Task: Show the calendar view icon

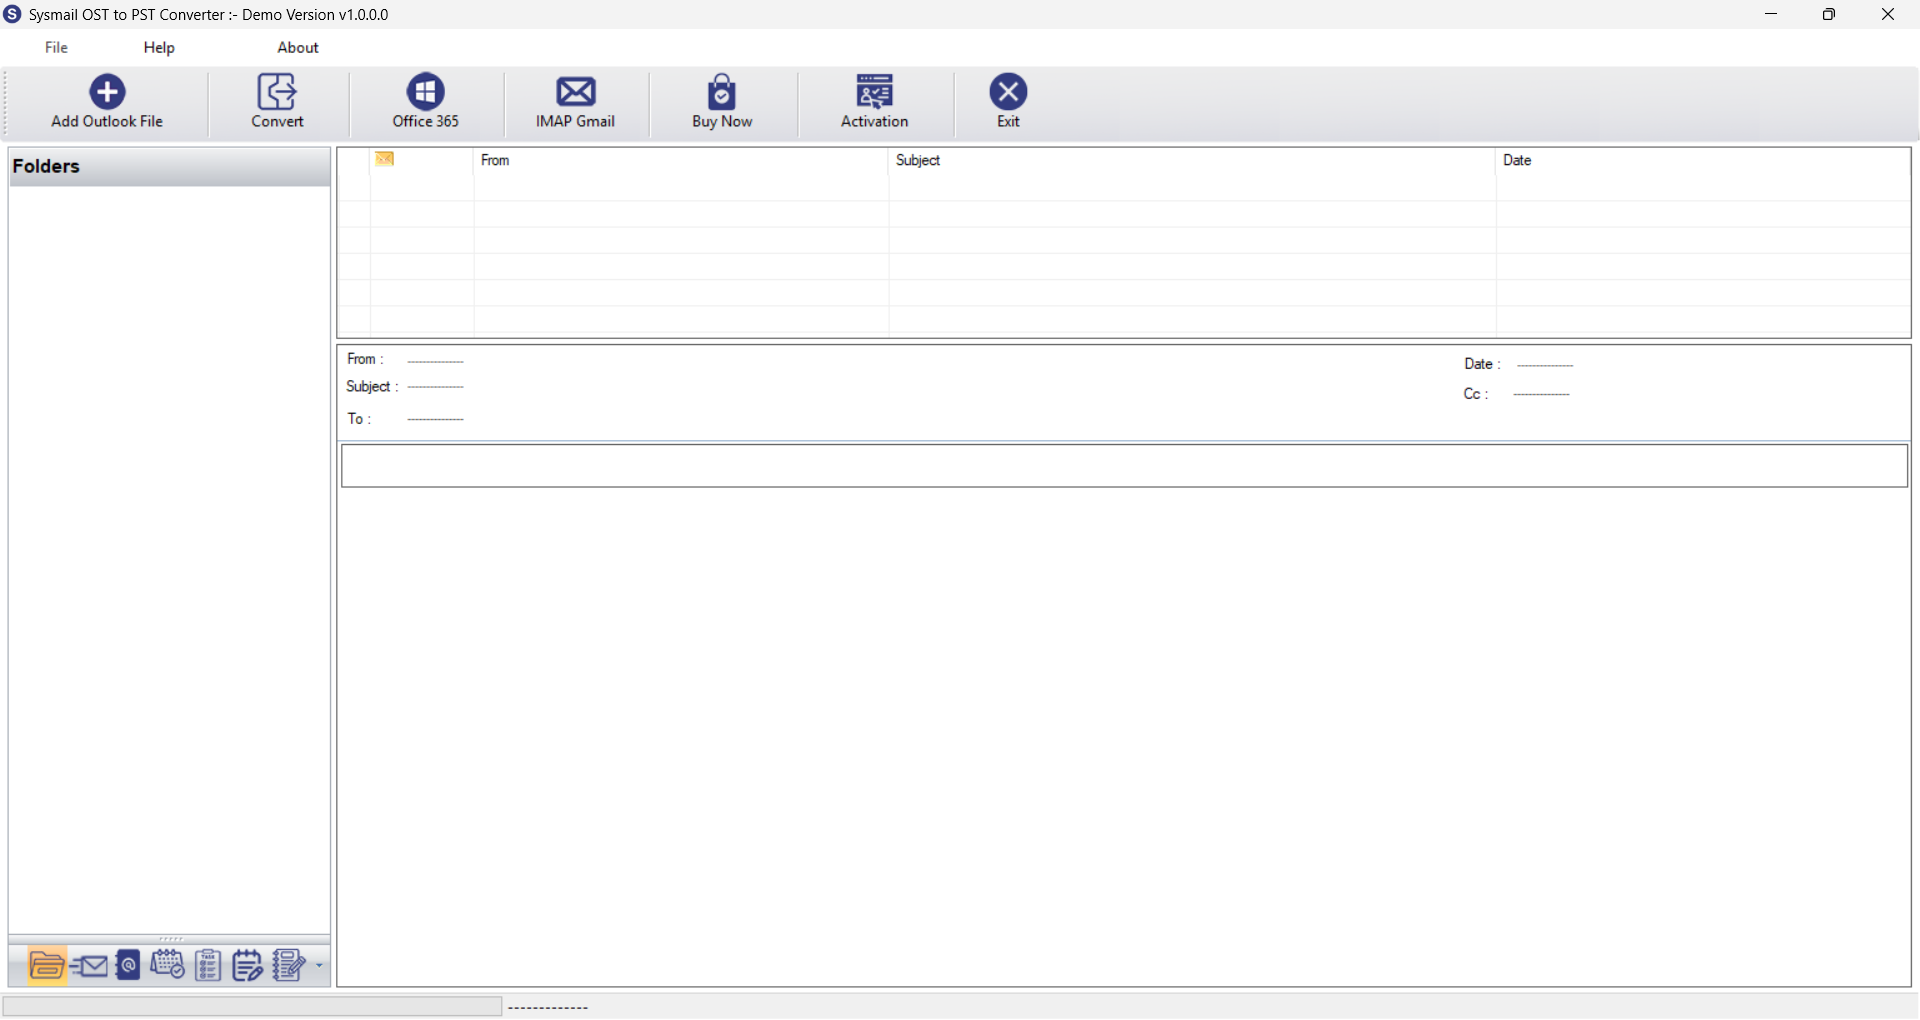Action: point(167,965)
